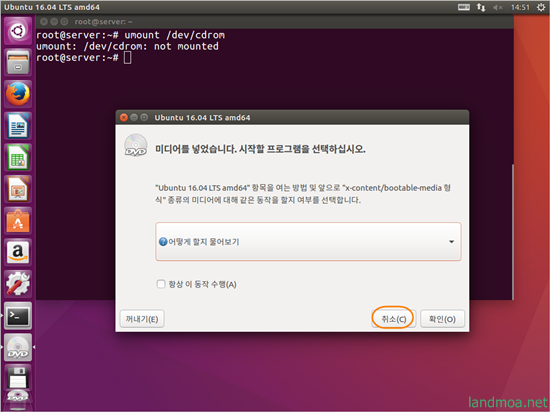Open LibreOffice Writer from launcher
This screenshot has height=412, width=550.
coord(18,126)
